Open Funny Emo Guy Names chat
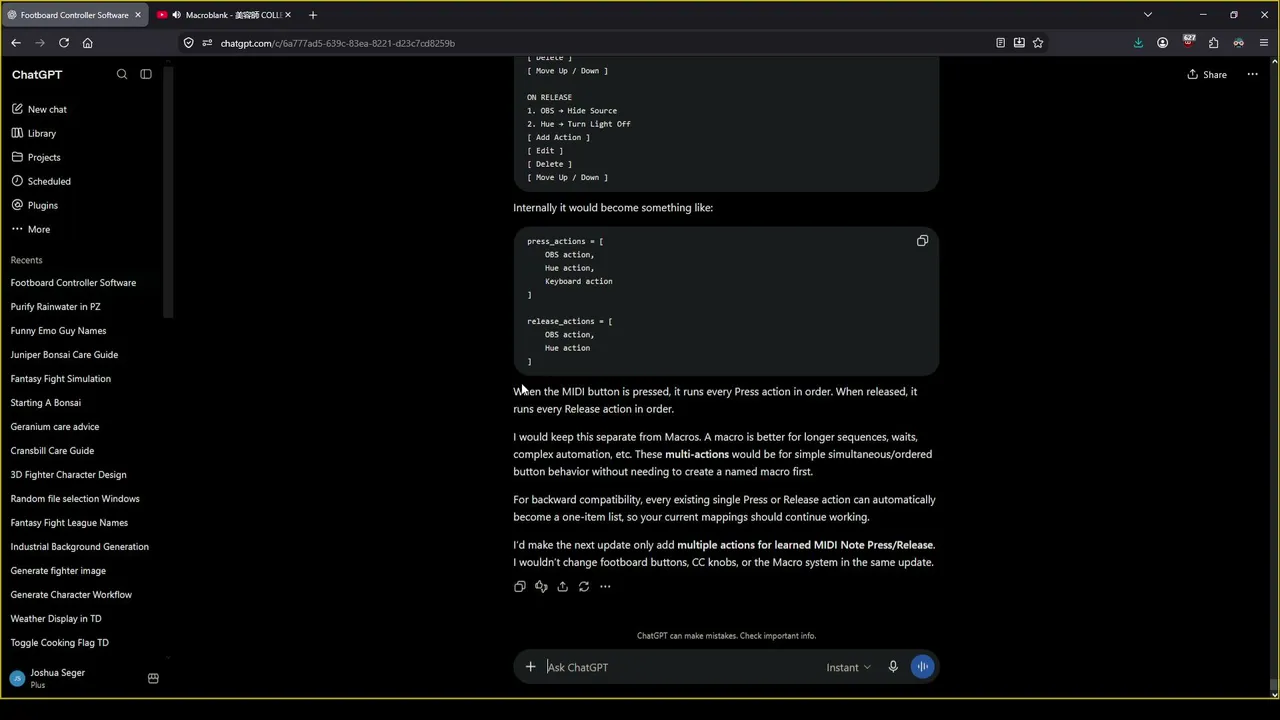This screenshot has height=720, width=1280. tap(58, 331)
